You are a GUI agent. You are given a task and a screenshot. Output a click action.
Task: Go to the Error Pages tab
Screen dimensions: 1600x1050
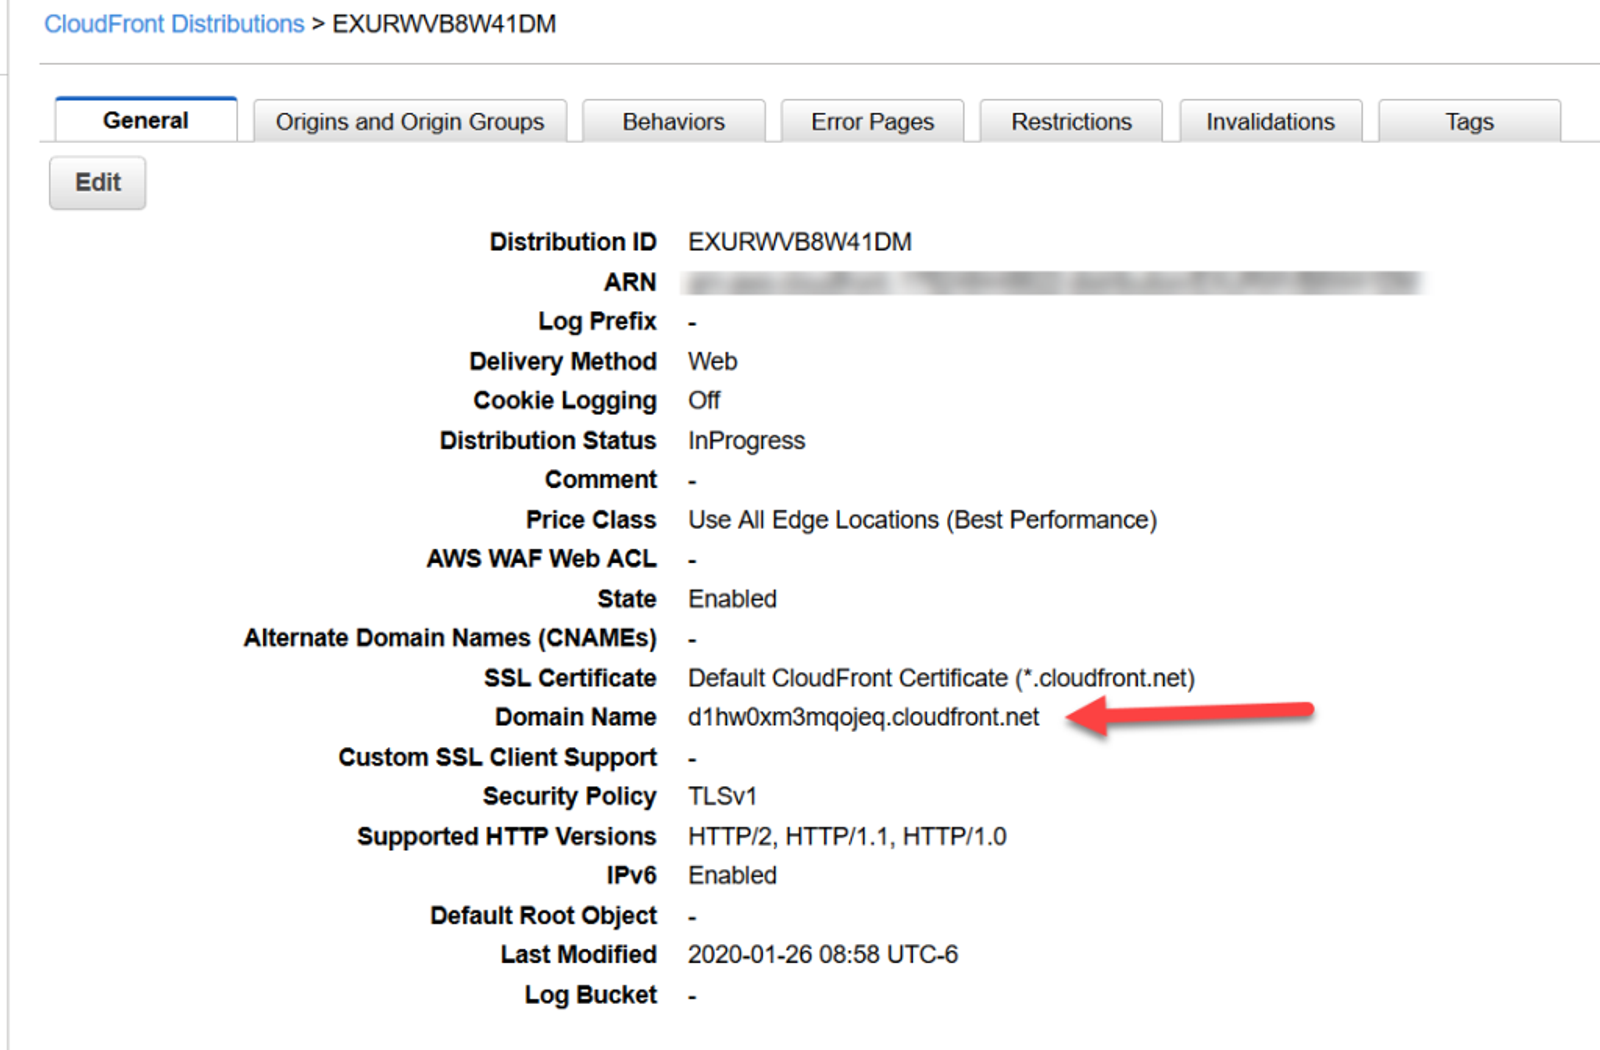click(873, 121)
